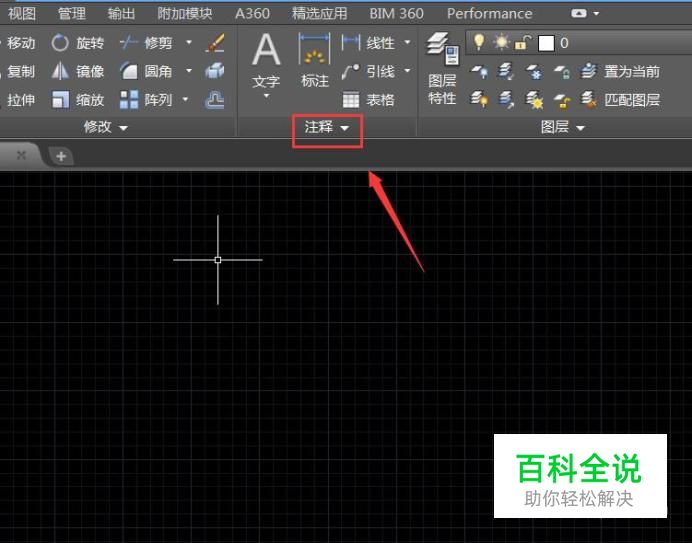The height and width of the screenshot is (543, 692).
Task: Select the Scale (缩放) tool
Action: click(x=78, y=100)
